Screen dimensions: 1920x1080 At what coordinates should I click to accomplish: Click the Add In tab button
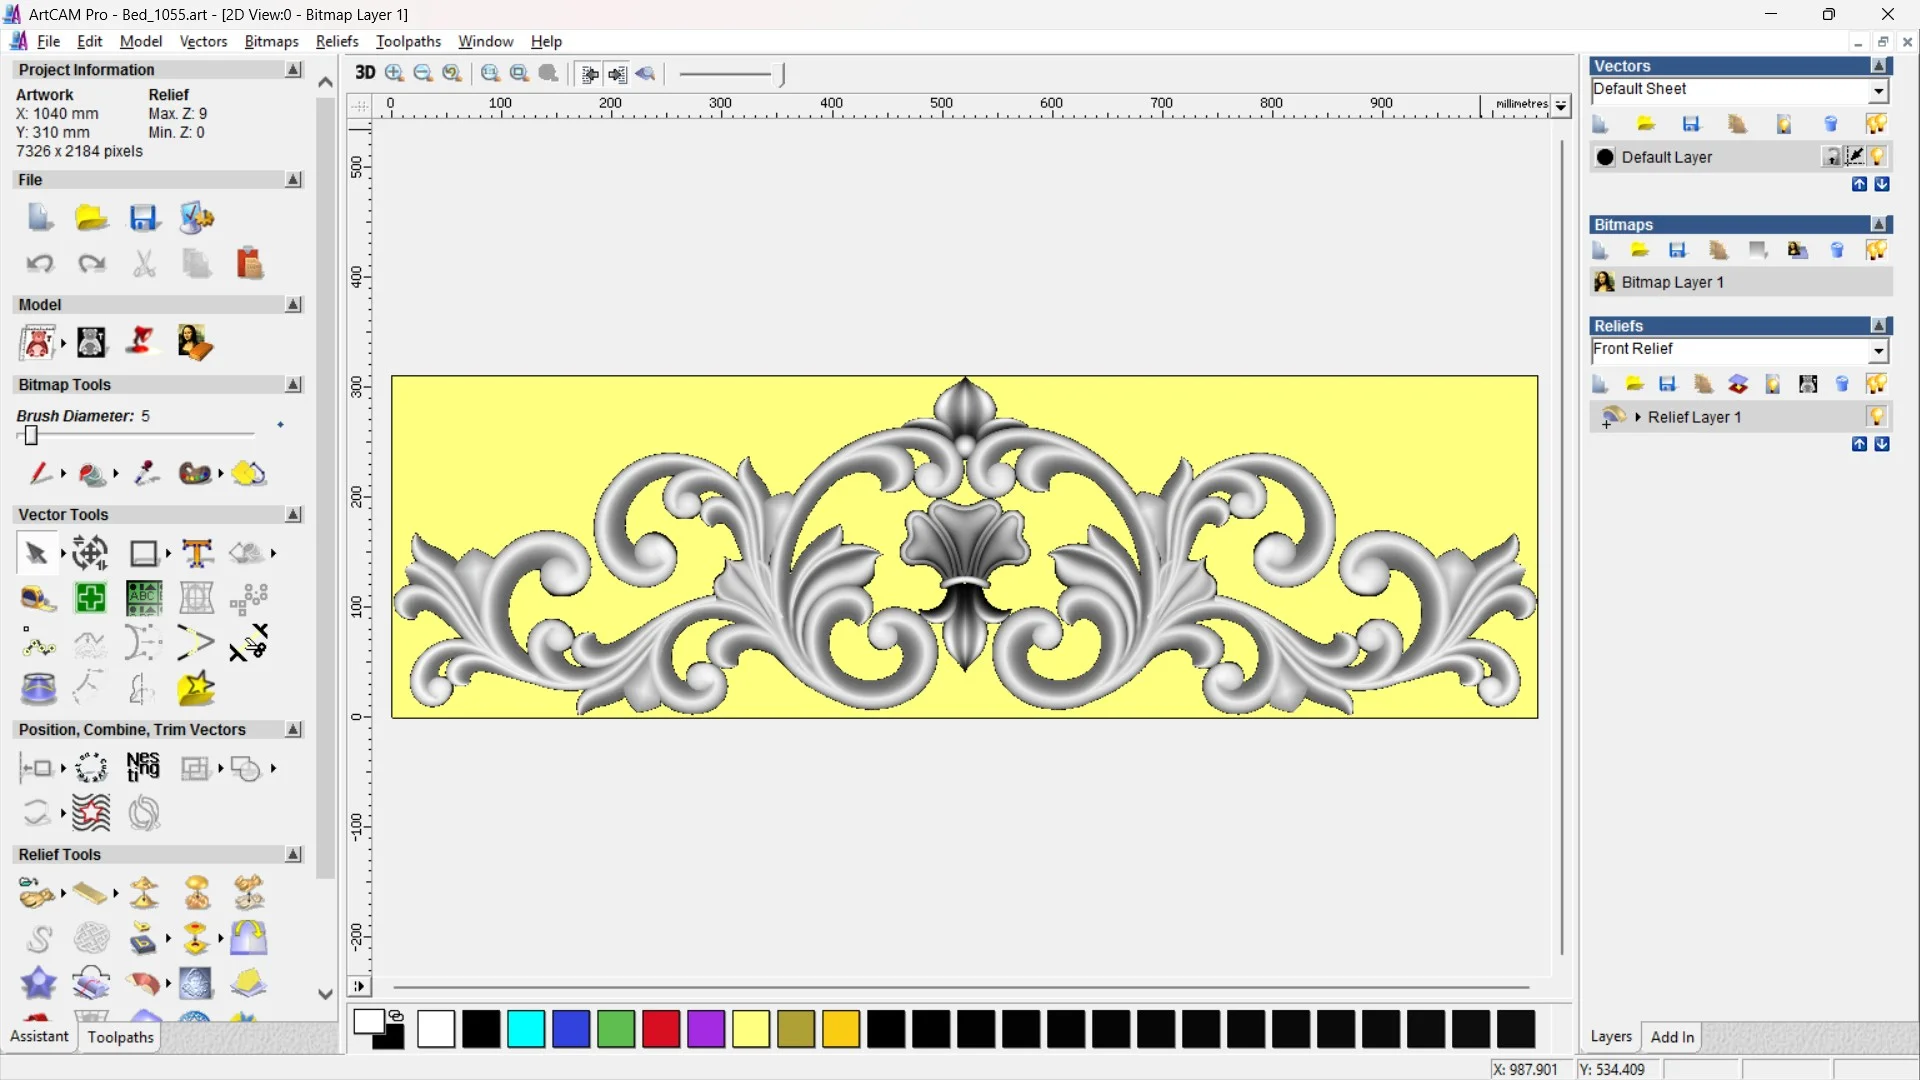[x=1672, y=1037]
